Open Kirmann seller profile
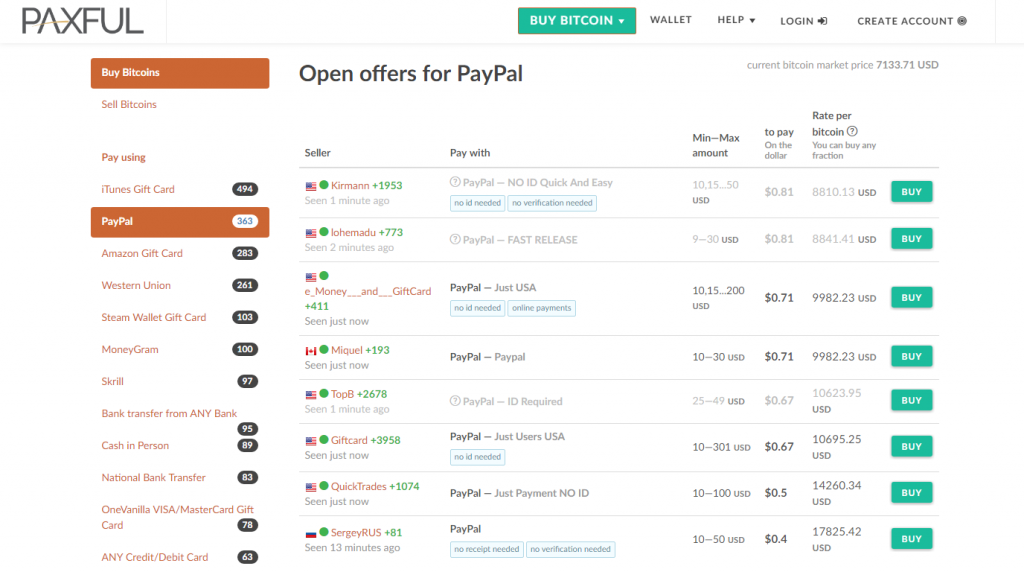 click(350, 185)
